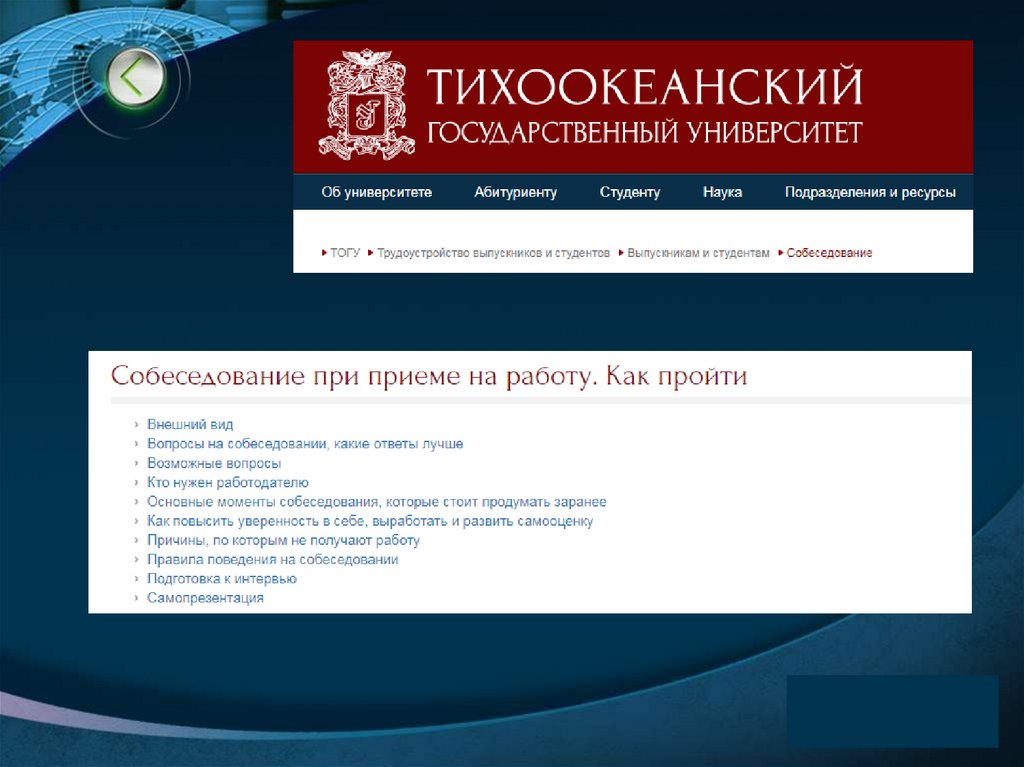Open the 'Абитуриенту' menu
Viewport: 1024px width, 767px height.
515,192
